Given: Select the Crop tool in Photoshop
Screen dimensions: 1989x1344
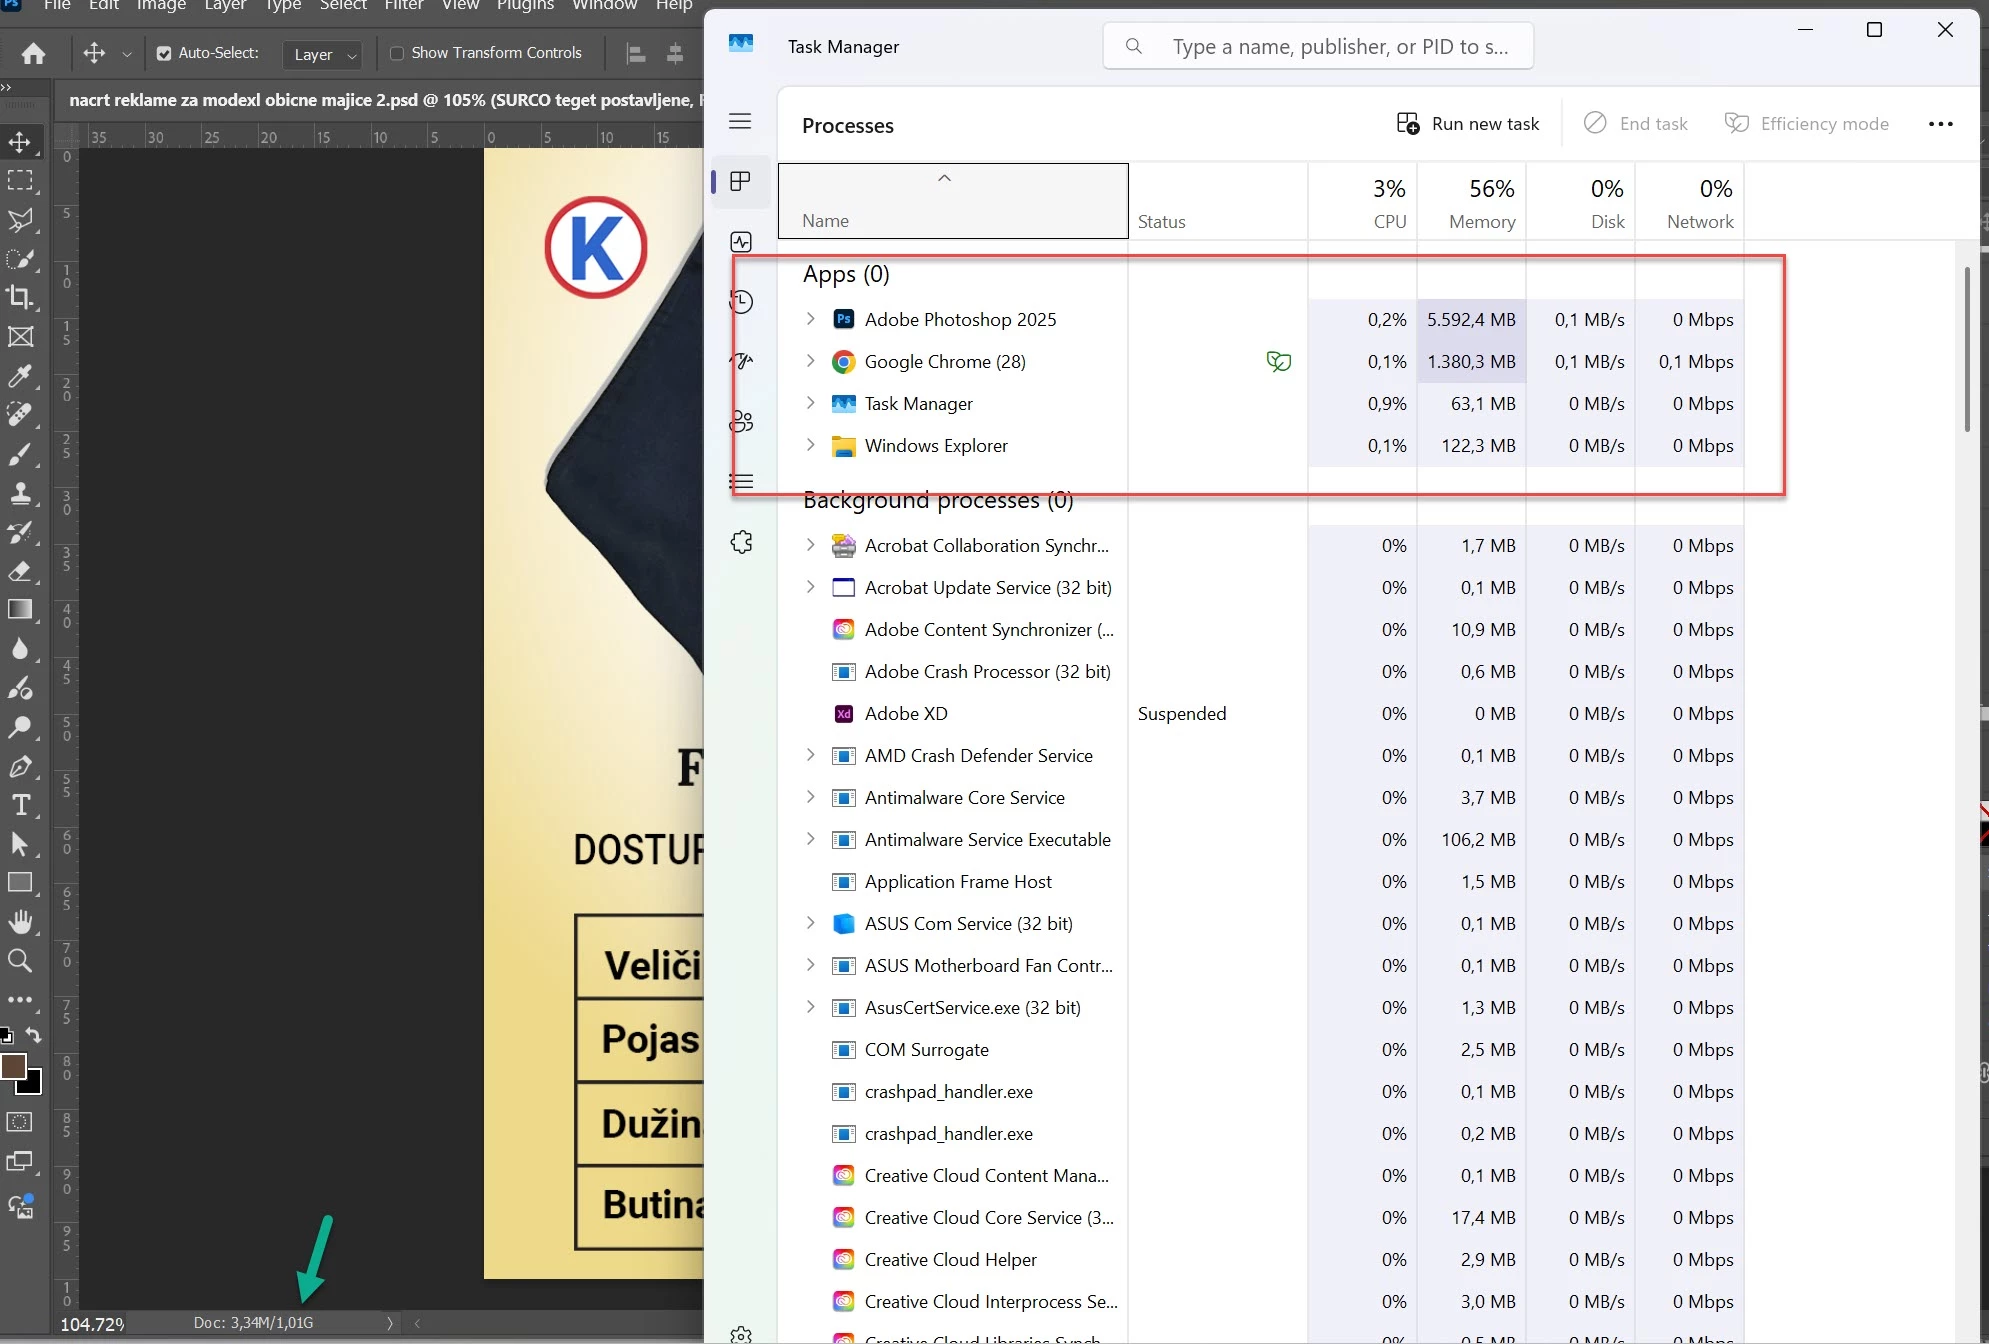Looking at the screenshot, I should pos(20,297).
